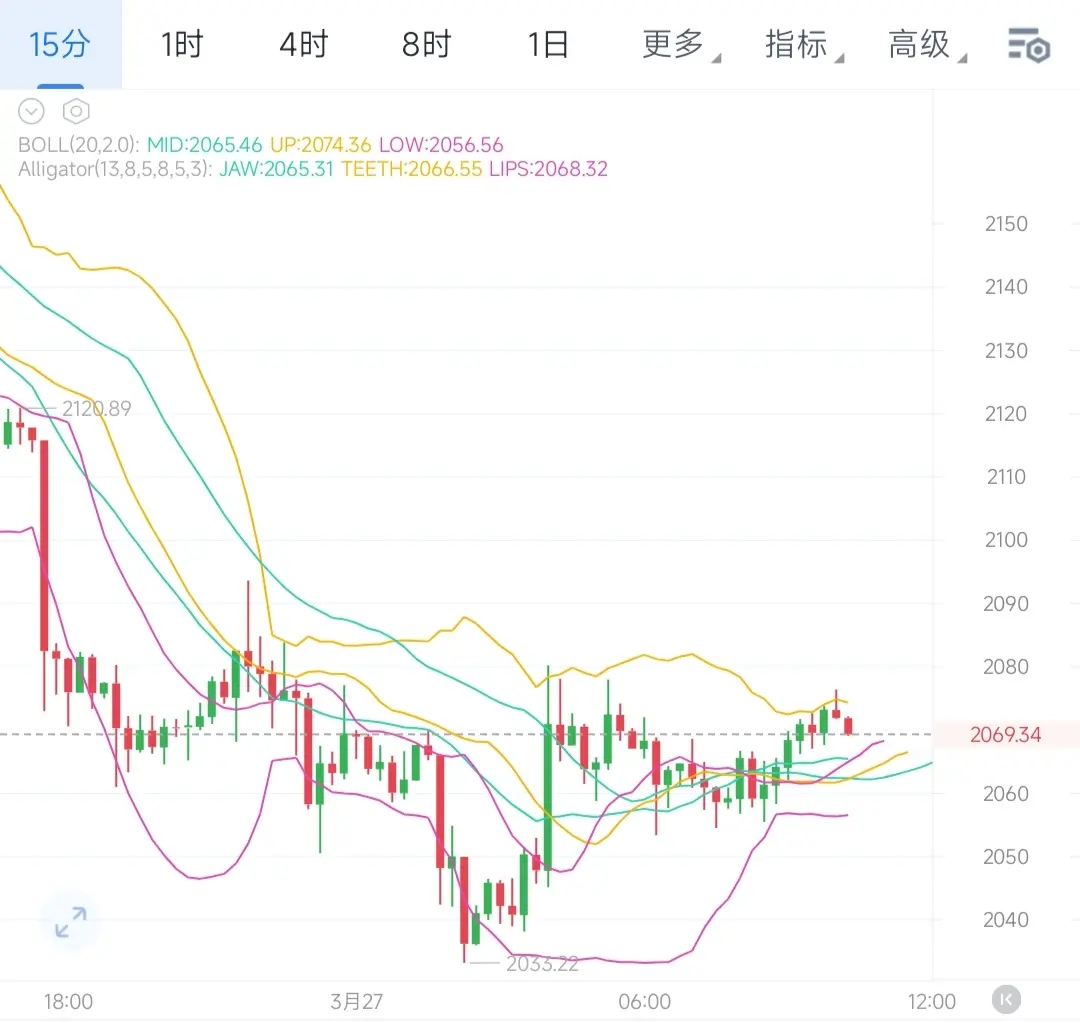The image size is (1080, 1023).
Task: Click the 18:00 time axis label
Action: (68, 1001)
